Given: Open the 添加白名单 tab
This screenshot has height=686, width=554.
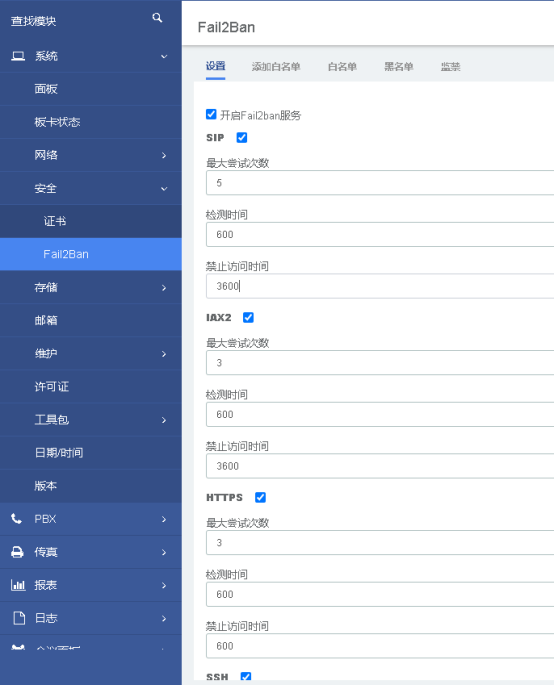Looking at the screenshot, I should point(276,66).
